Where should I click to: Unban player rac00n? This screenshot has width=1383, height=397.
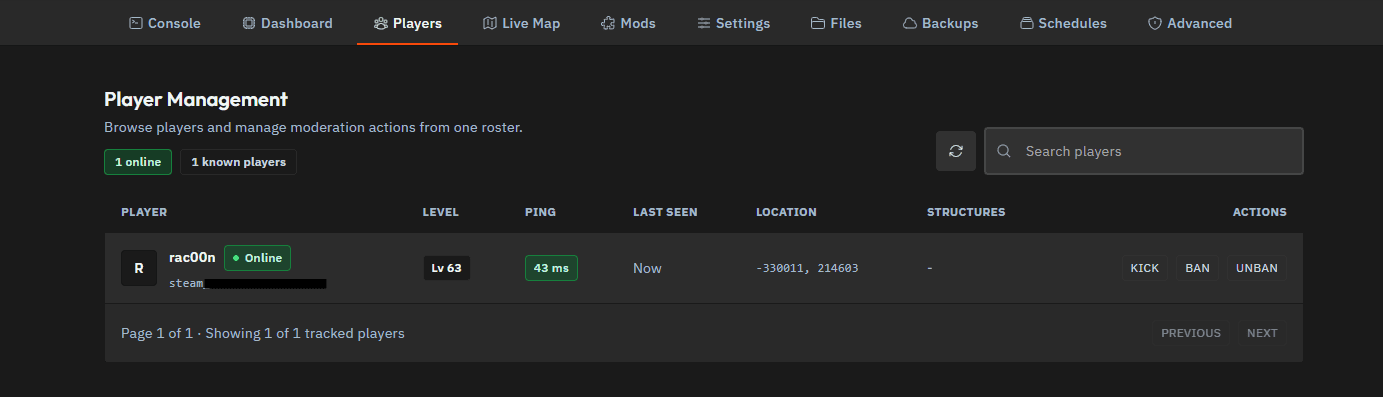tap(1257, 268)
